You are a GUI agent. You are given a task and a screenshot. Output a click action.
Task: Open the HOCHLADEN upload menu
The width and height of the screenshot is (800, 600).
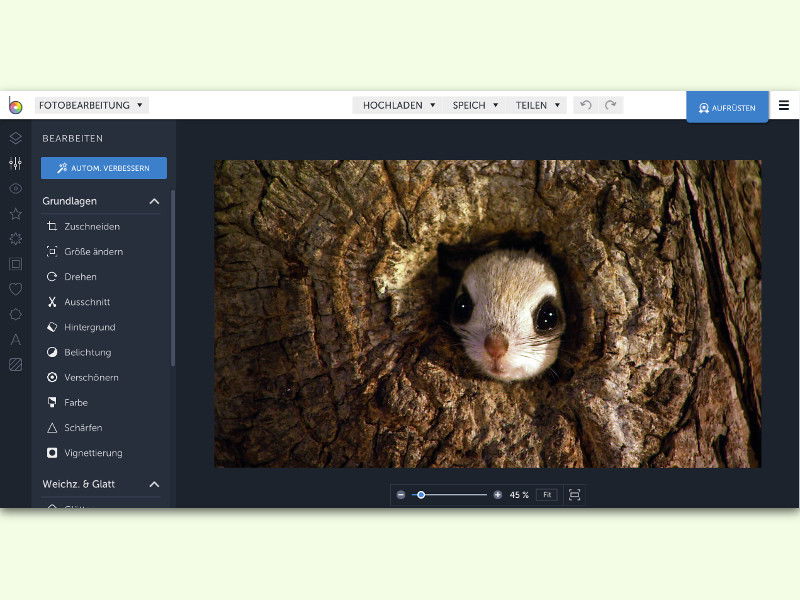398,105
